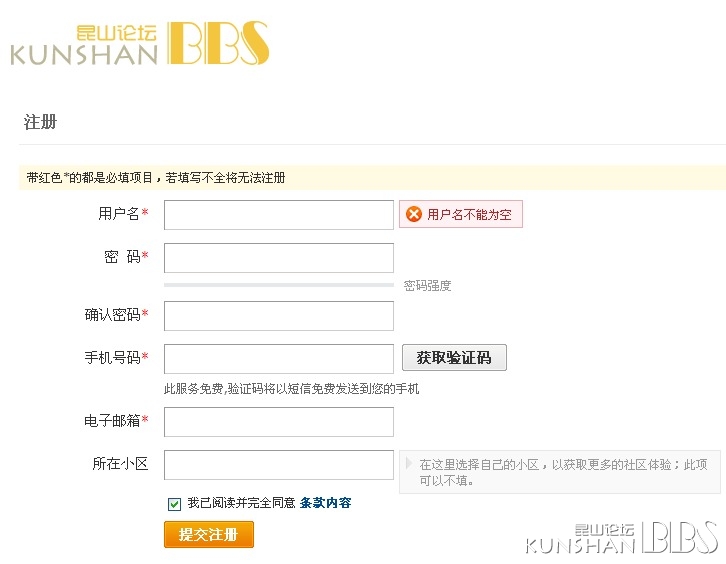Screen dimensions: 726x564
Task: Select the 确认密码 confirm password field
Action: point(279,316)
